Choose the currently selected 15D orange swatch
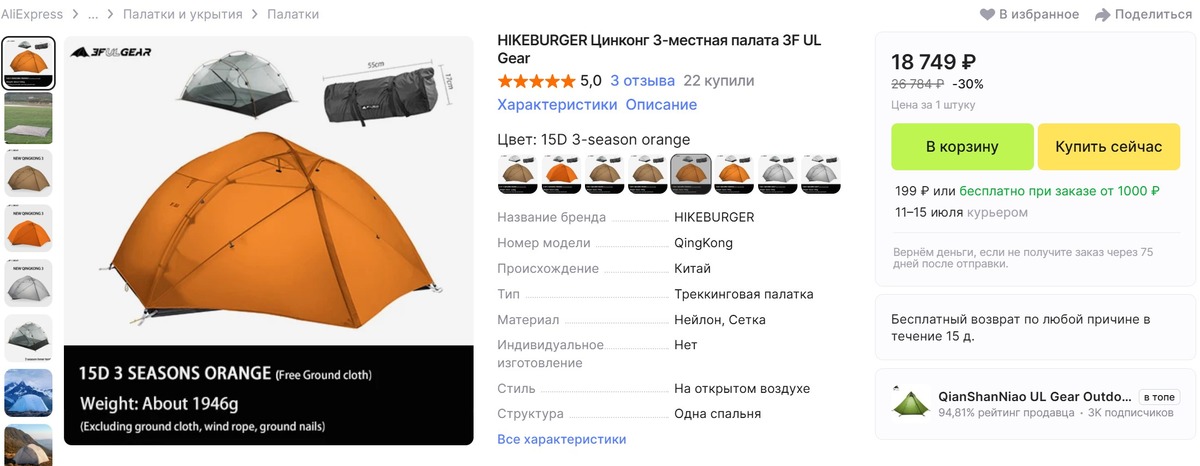 point(691,173)
